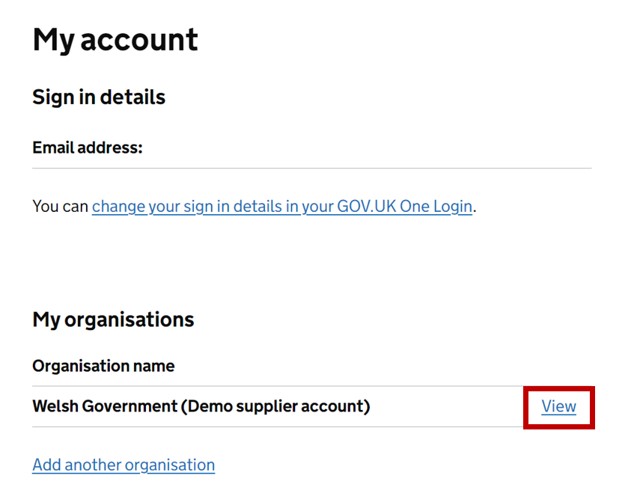This screenshot has width=630, height=499.
Task: Click the words "You can" before the link
Action: (x=60, y=207)
